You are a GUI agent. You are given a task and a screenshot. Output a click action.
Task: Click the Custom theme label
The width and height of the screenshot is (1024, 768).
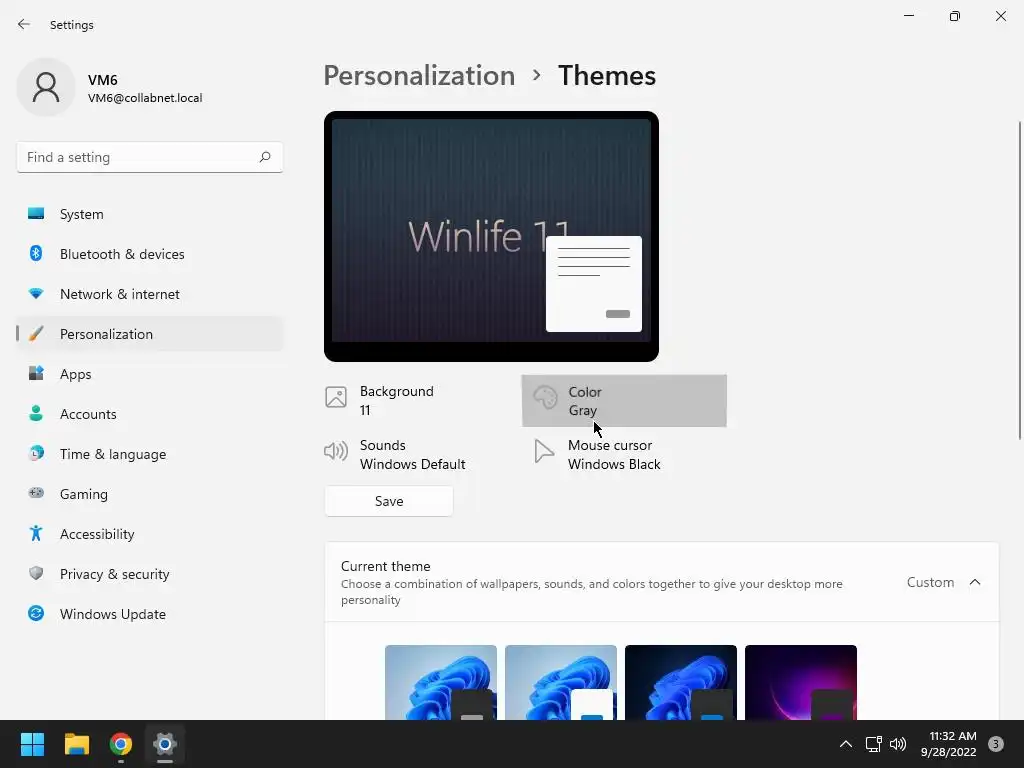coord(930,582)
